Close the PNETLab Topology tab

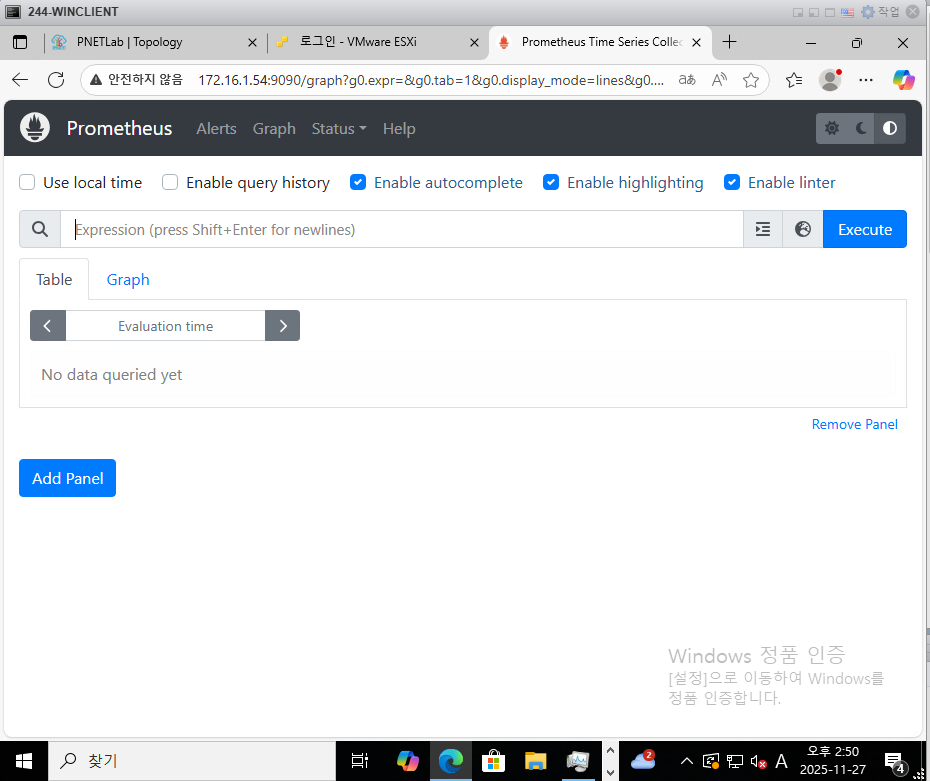pos(252,43)
